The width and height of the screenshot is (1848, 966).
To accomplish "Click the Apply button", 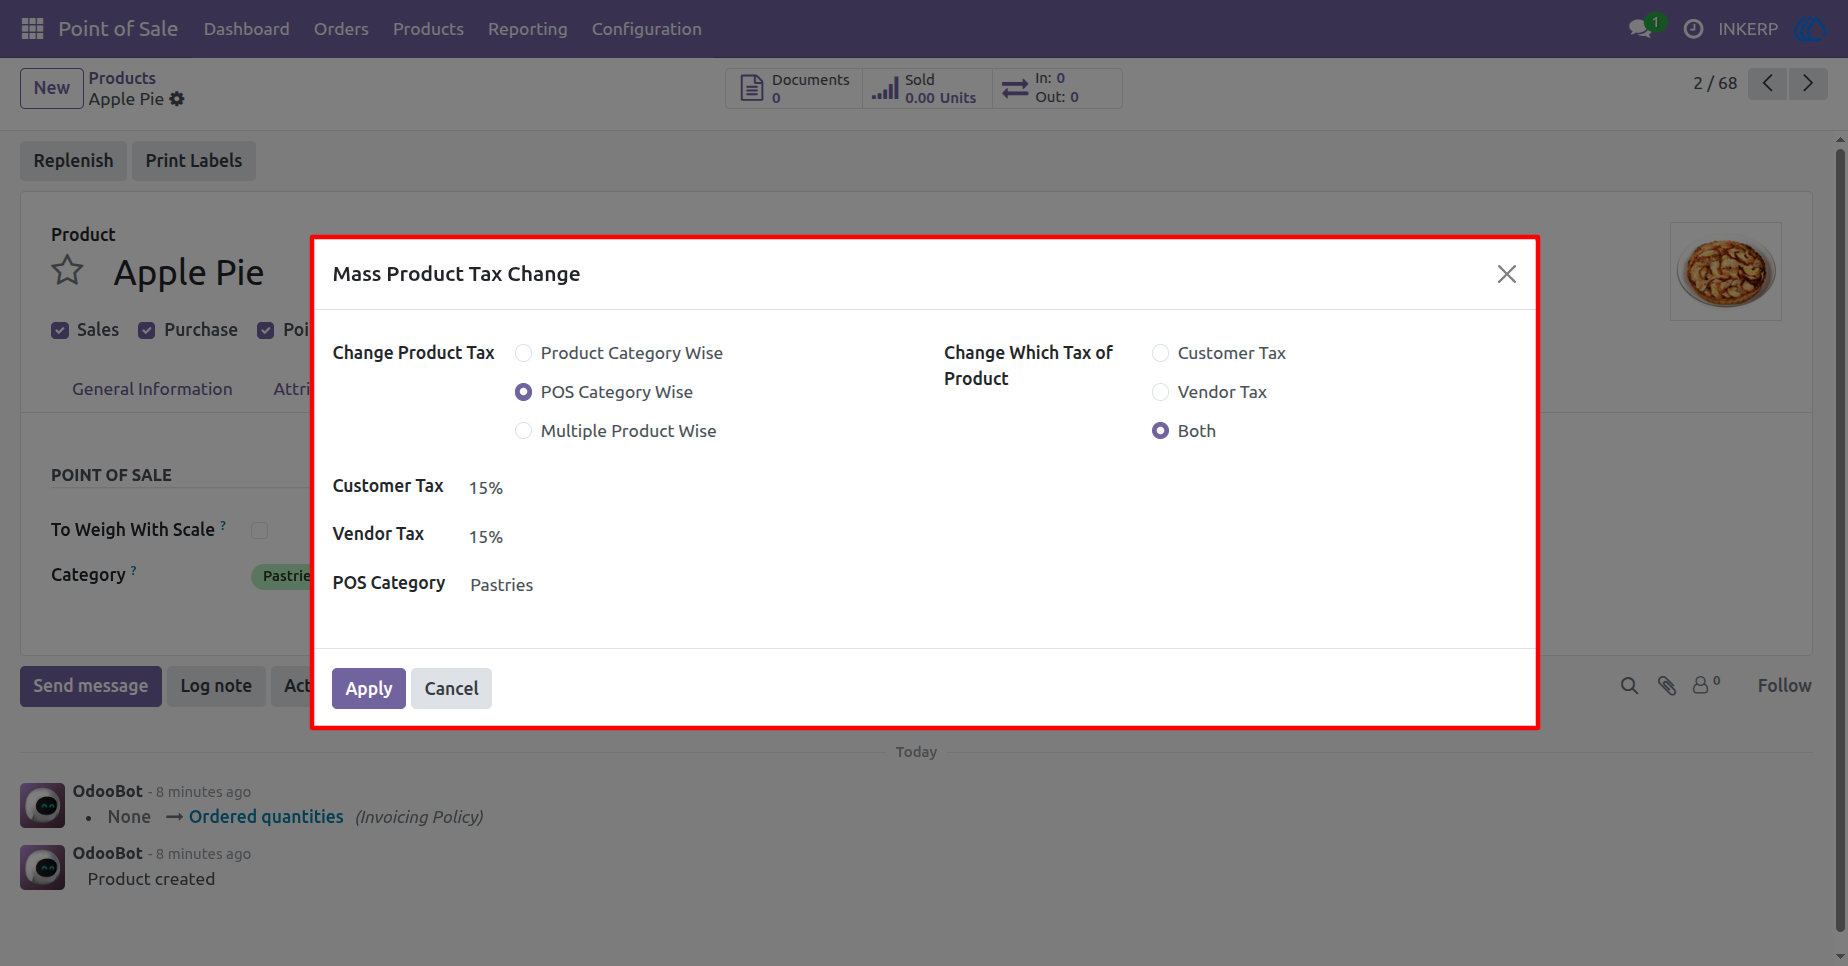I will [369, 688].
